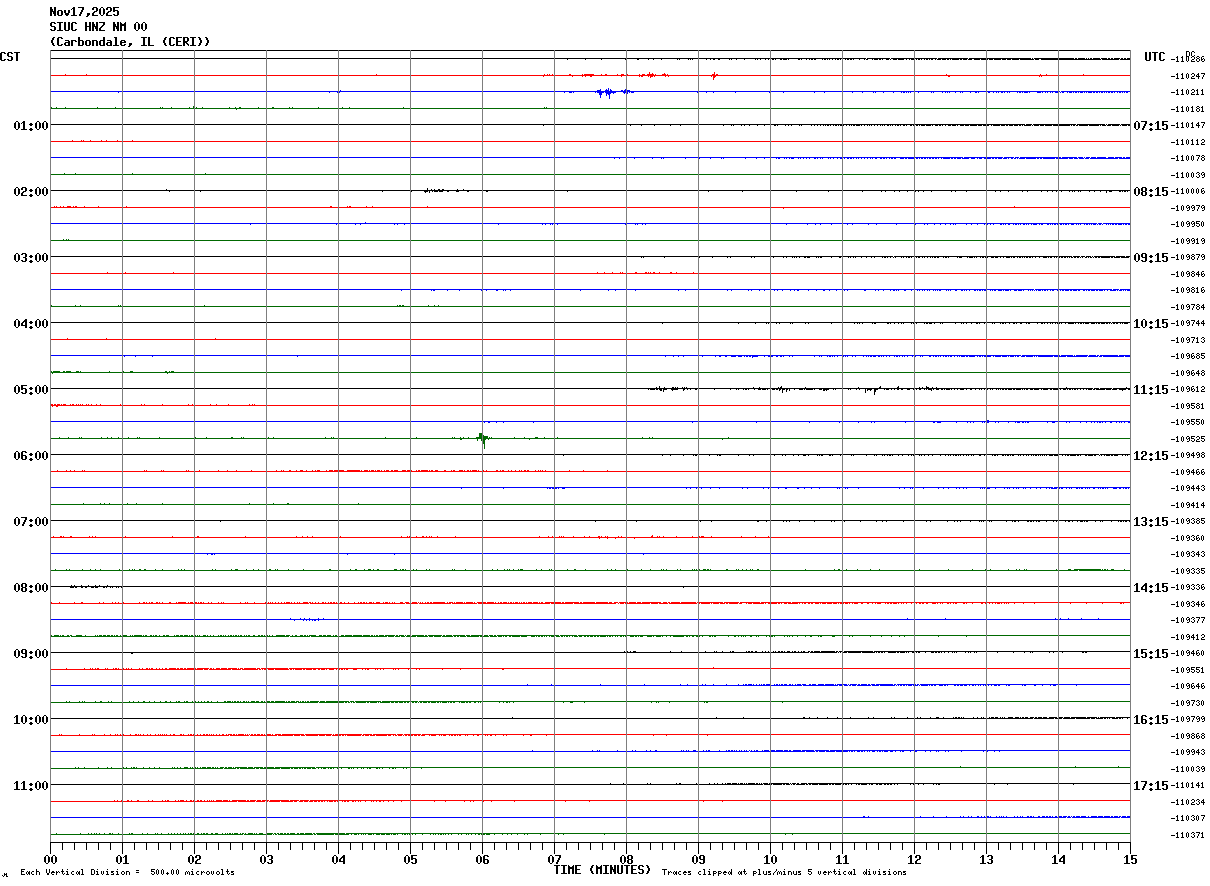Click the 11:15 UTC time label

click(1151, 390)
